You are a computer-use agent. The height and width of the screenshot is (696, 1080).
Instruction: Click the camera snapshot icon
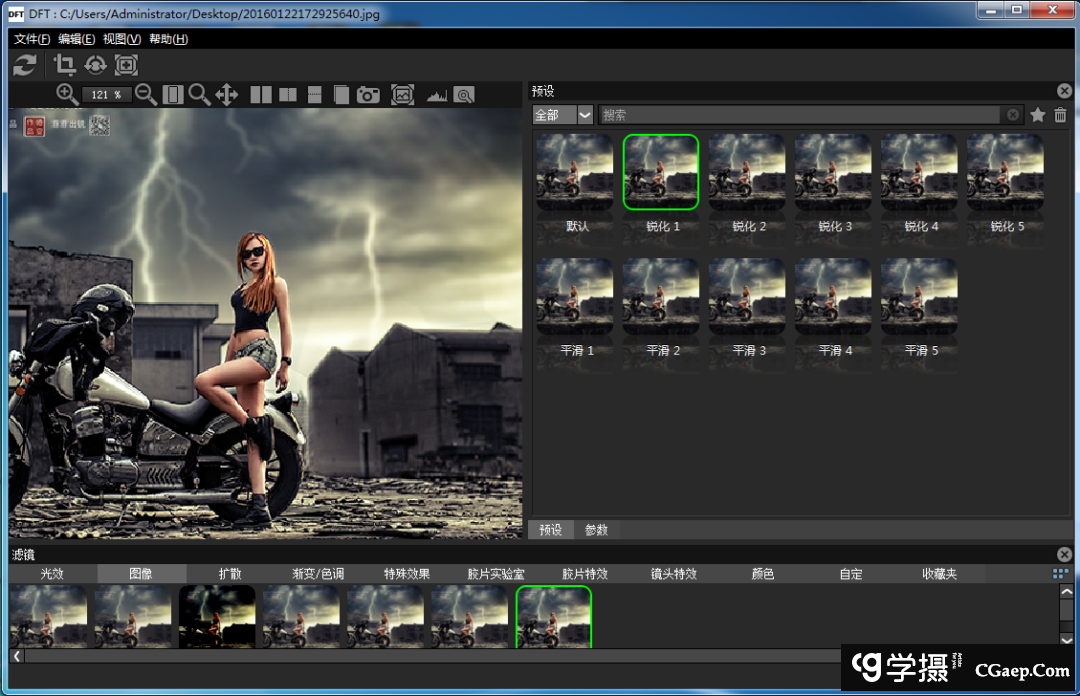click(369, 95)
